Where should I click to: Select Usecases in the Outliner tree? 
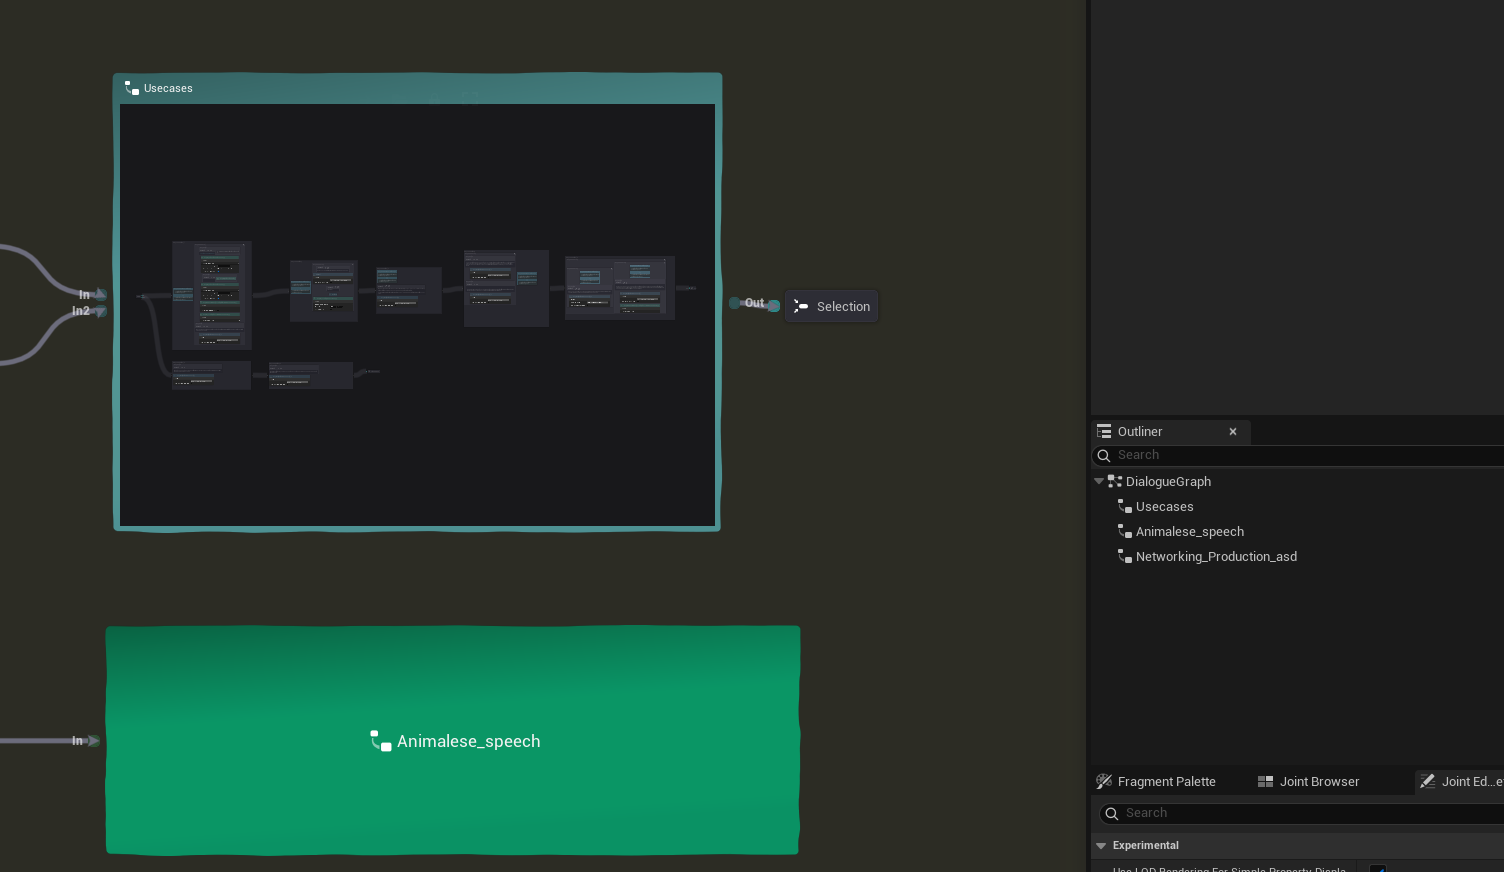pos(1164,507)
